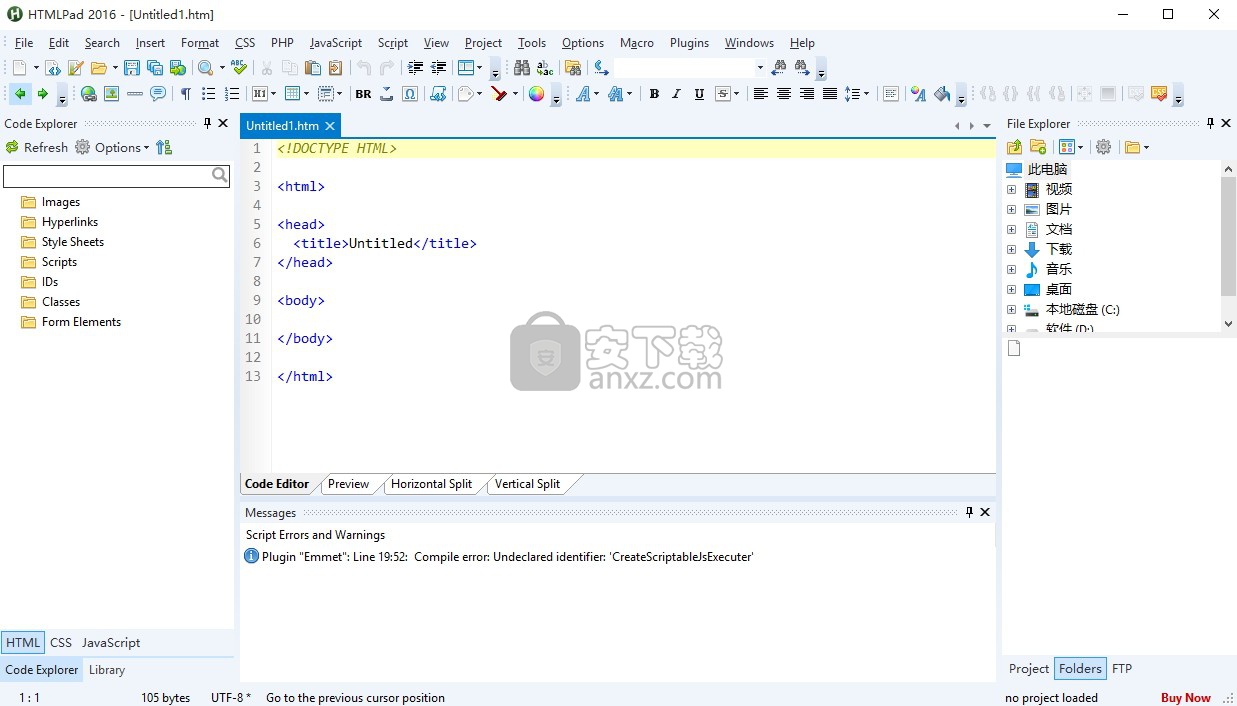Screen dimensions: 1237x706
Task: Select the JavaScript explorer tab
Action: tap(111, 643)
